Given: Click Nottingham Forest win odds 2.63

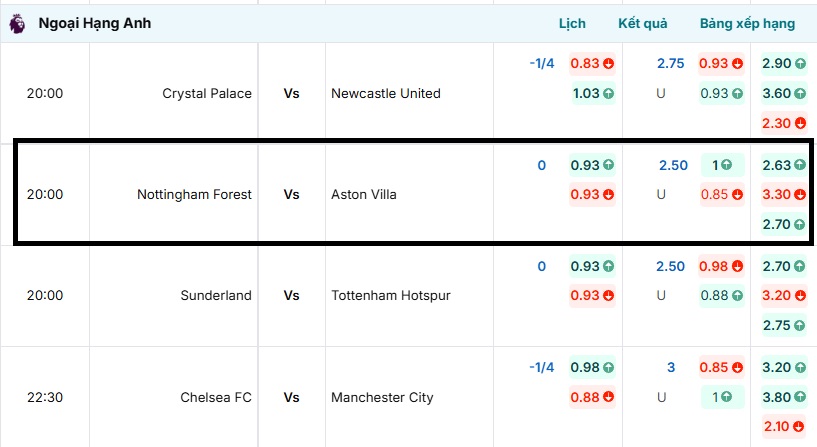Looking at the screenshot, I should click(x=783, y=165).
